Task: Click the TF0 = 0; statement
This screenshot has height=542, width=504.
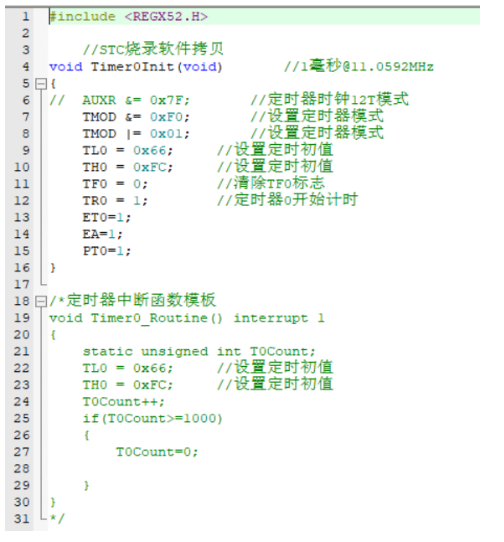Action: pos(115,184)
